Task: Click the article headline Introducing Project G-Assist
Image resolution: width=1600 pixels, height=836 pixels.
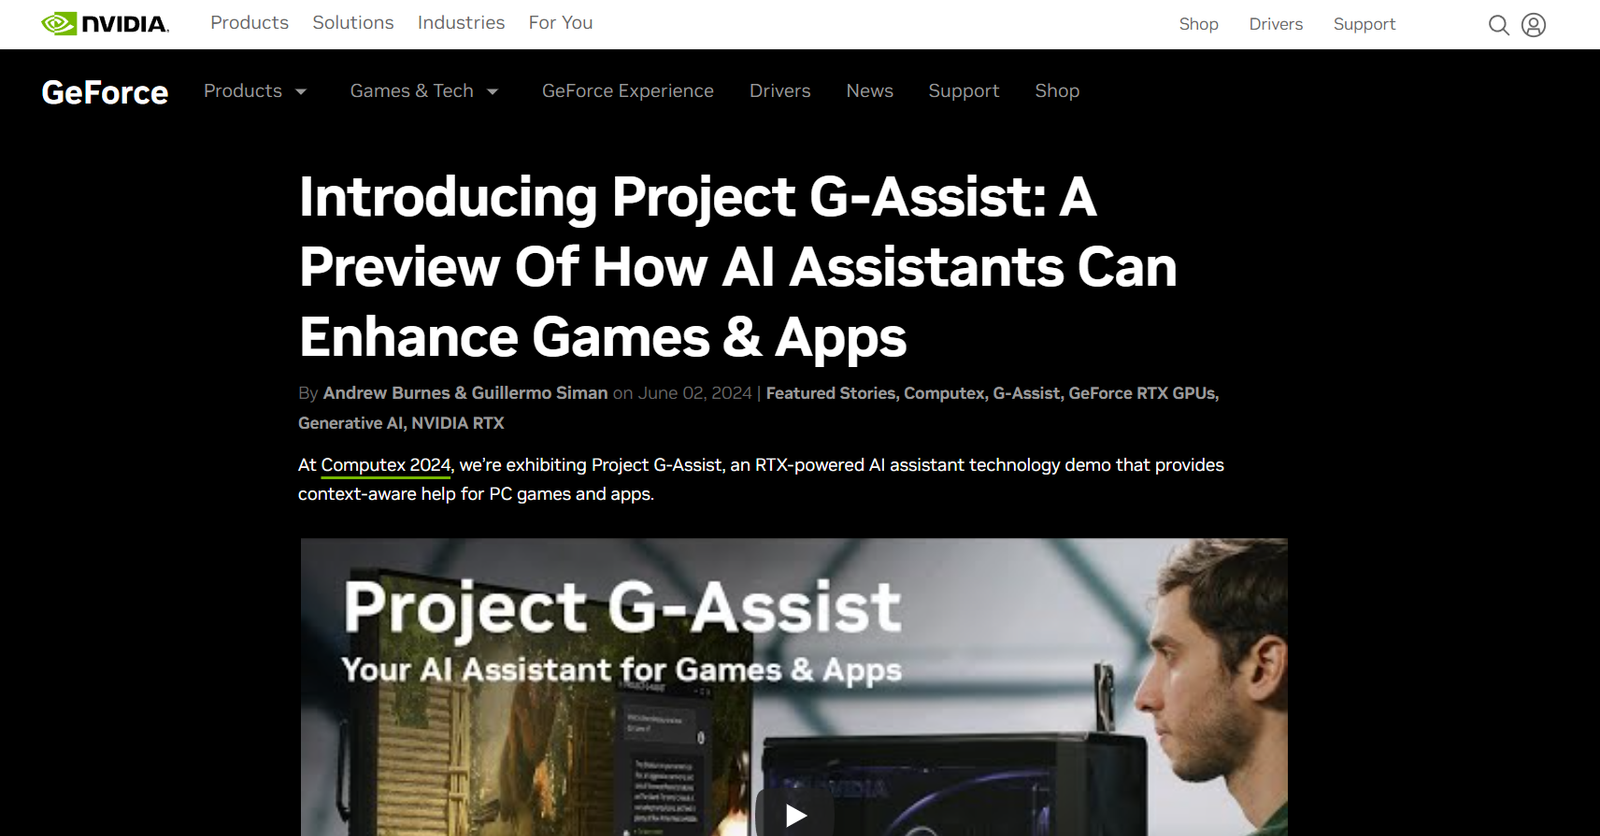Action: (738, 266)
